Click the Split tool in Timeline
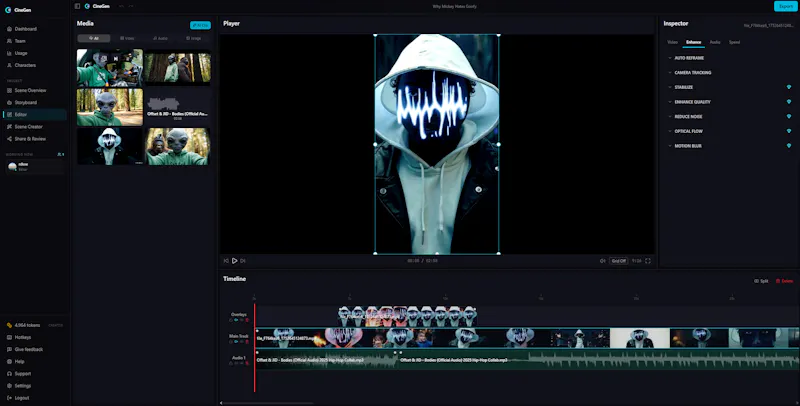 tap(761, 281)
